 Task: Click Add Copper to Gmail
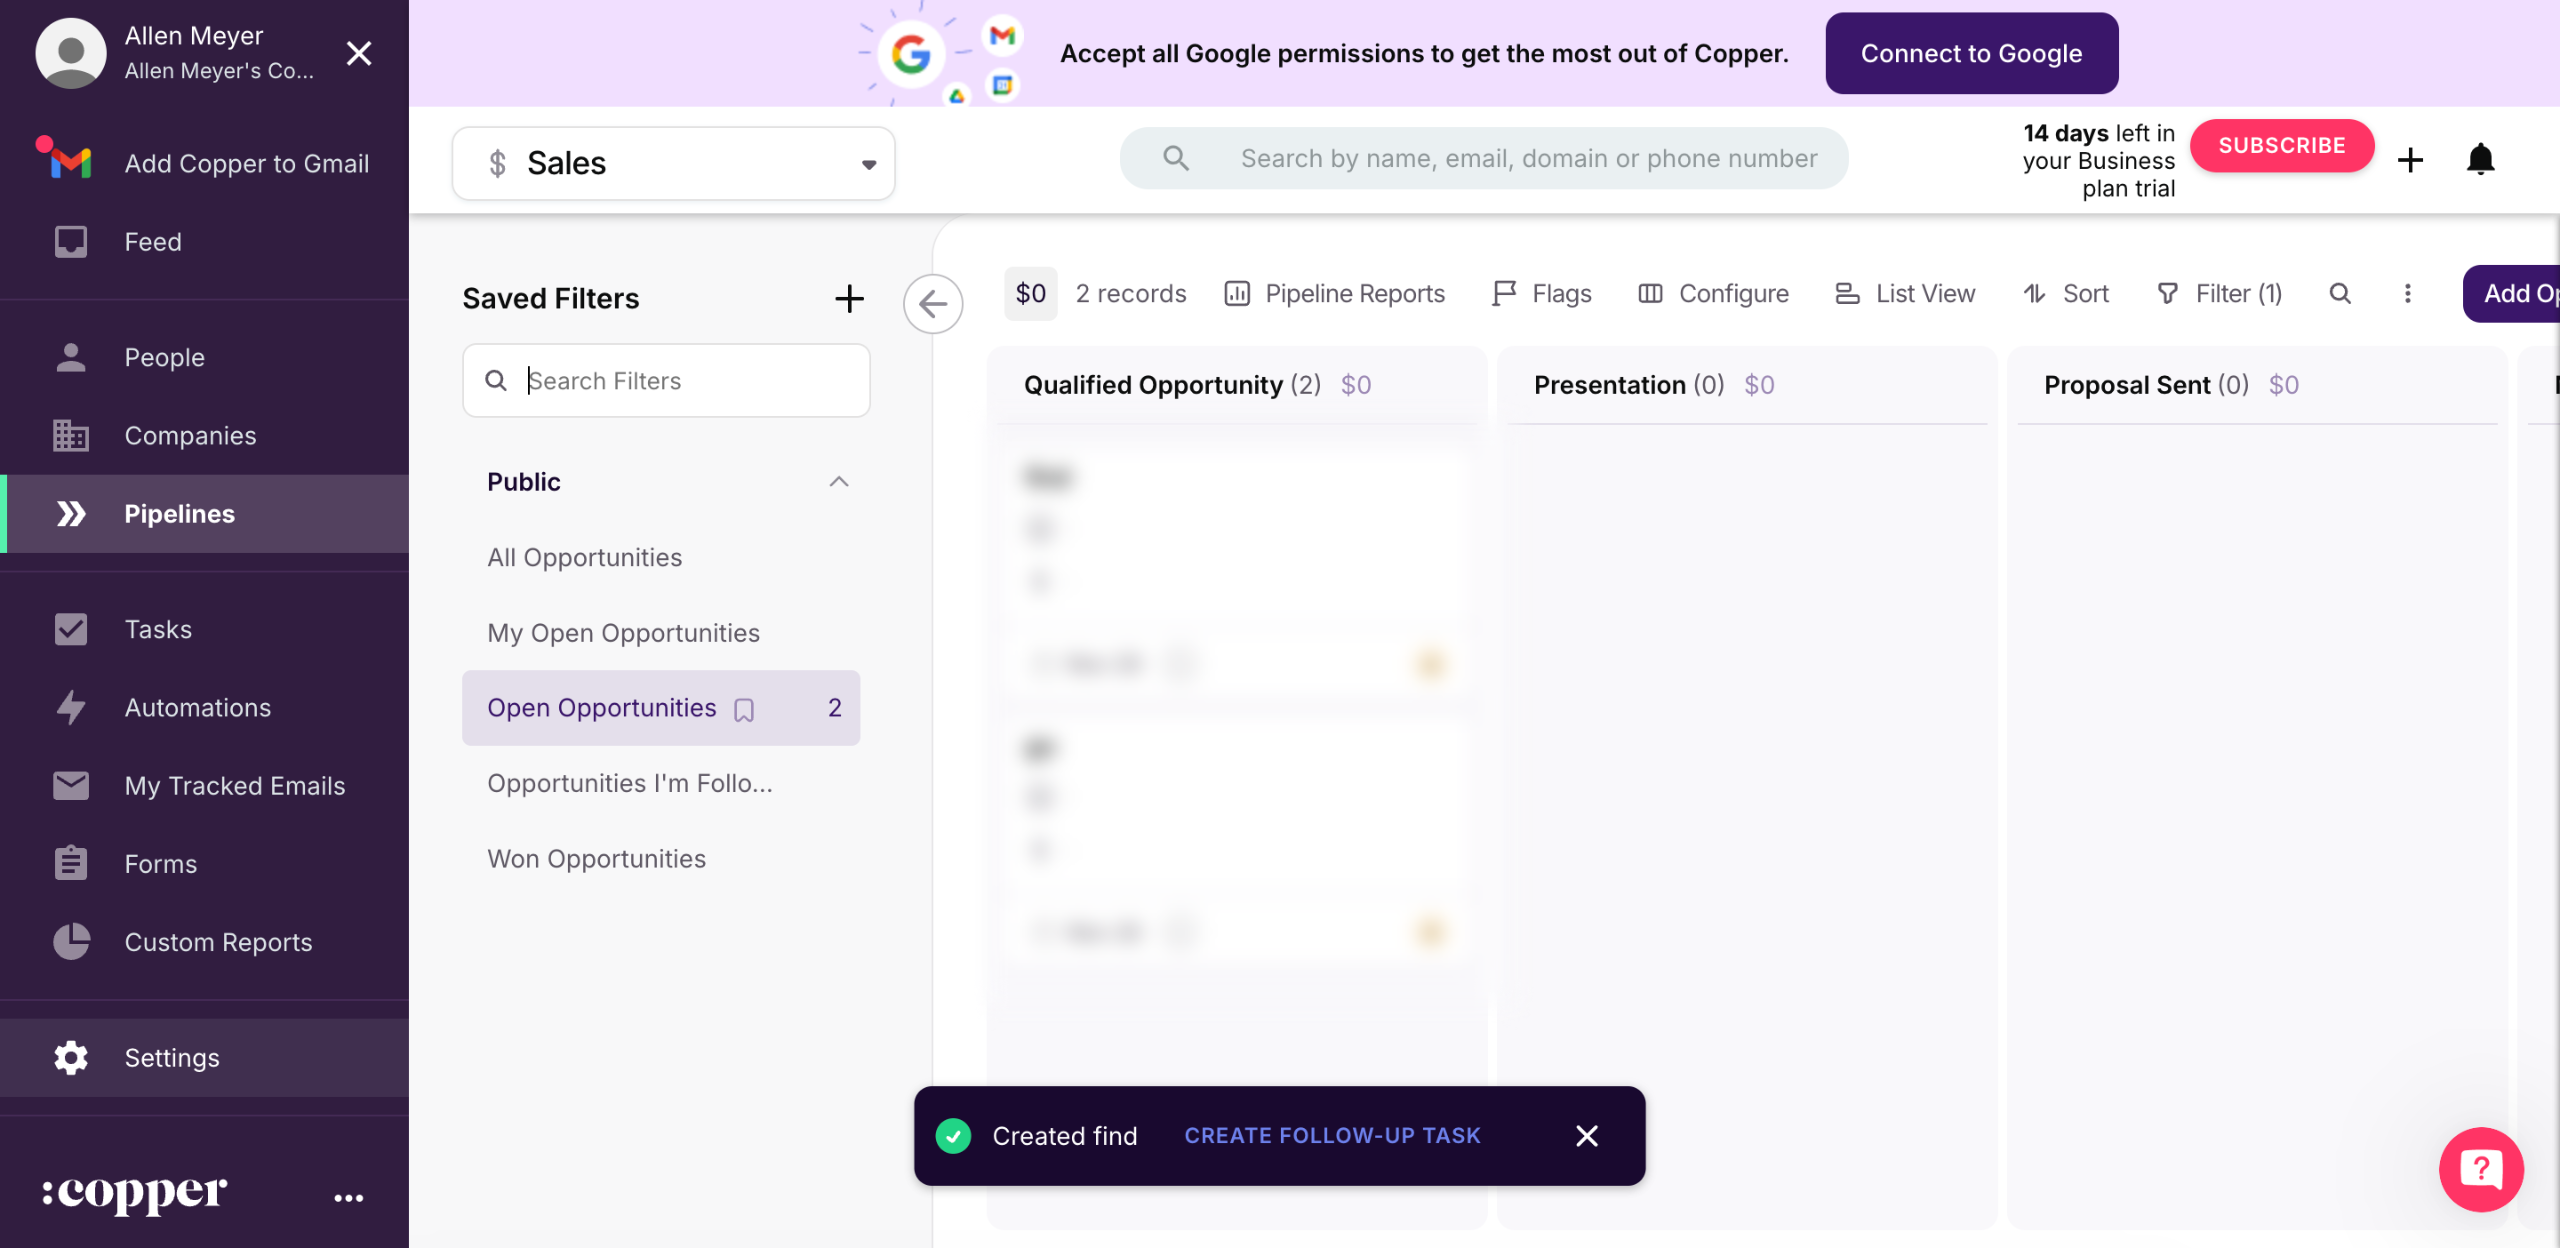click(204, 163)
